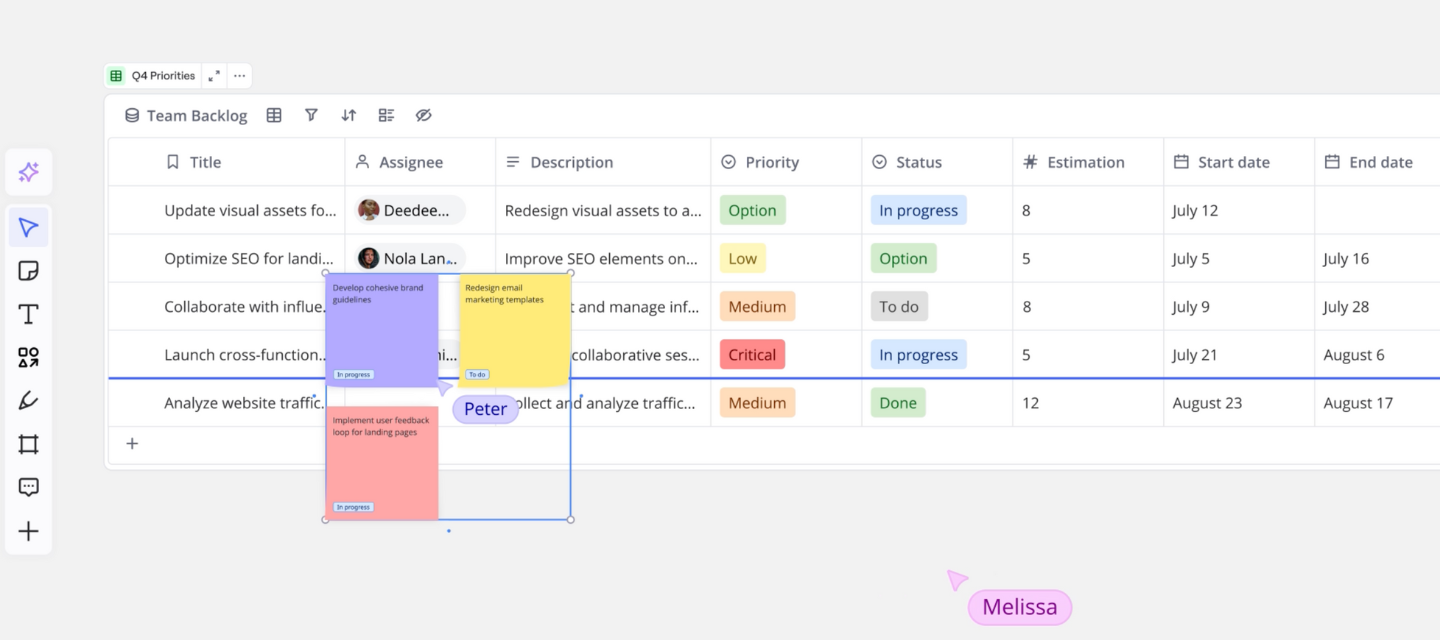Open the Team Backlog data source

[186, 116]
